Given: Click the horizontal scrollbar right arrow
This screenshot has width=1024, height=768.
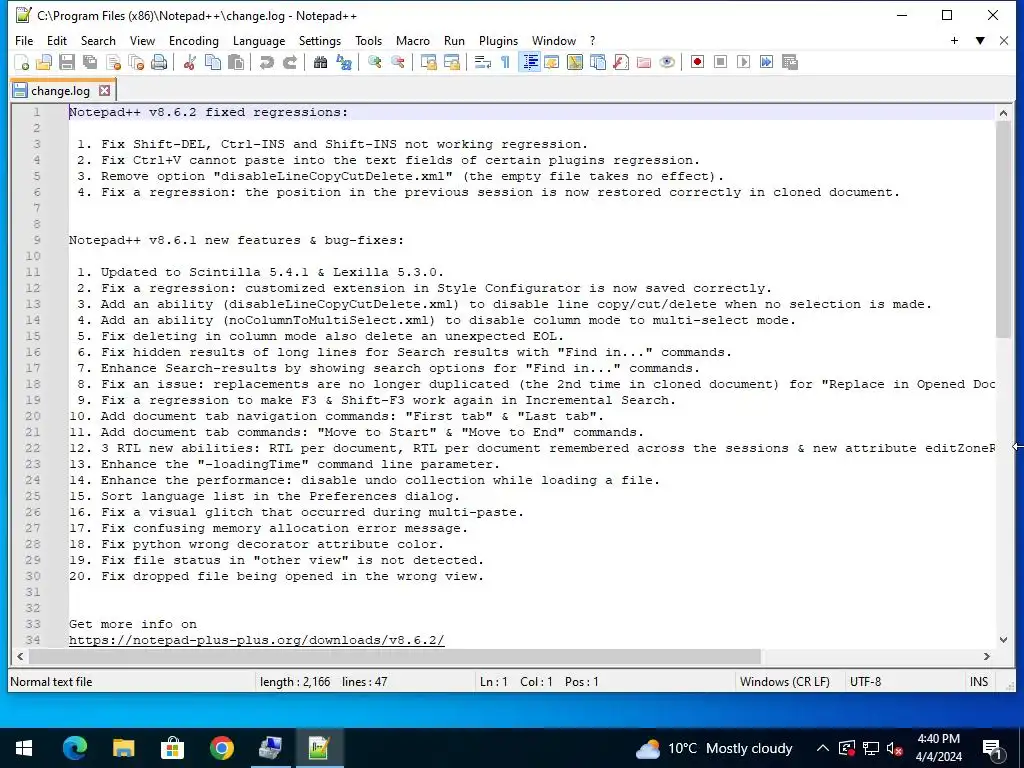Looking at the screenshot, I should tap(987, 656).
